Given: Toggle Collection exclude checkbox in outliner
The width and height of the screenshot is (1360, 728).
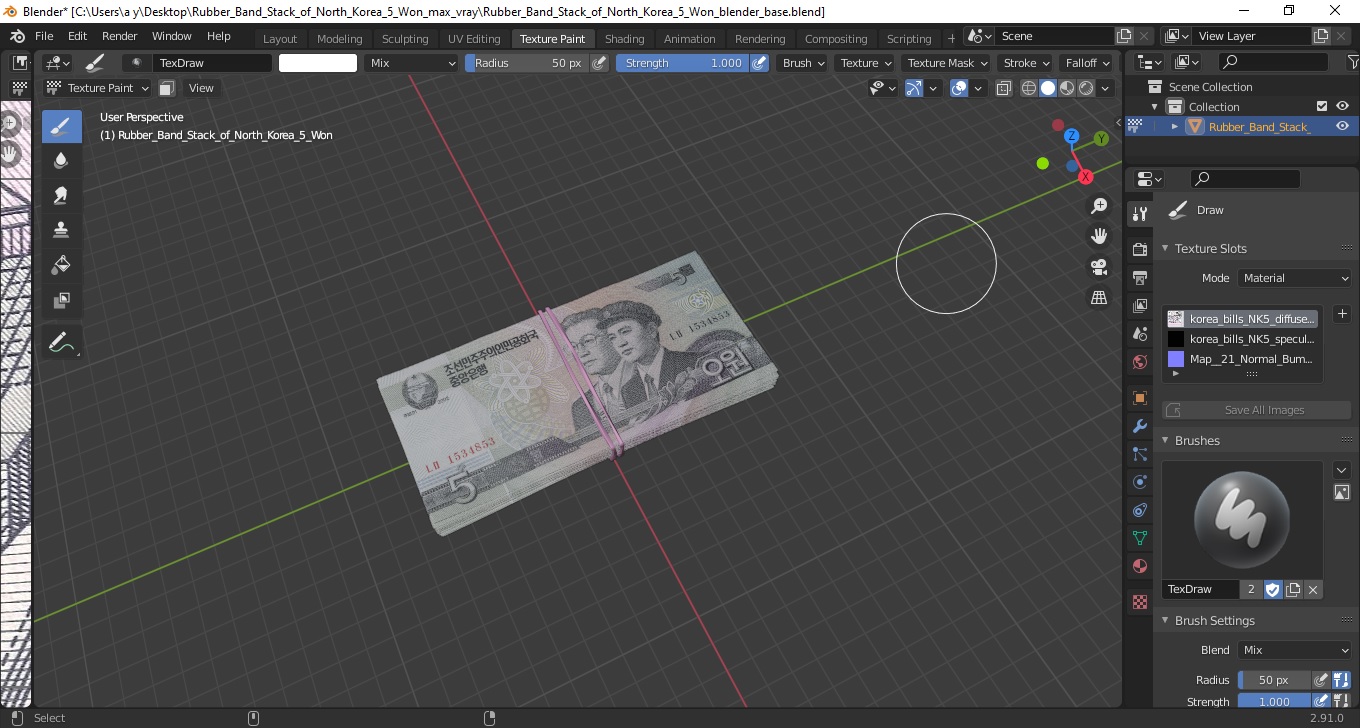Looking at the screenshot, I should (x=1322, y=106).
